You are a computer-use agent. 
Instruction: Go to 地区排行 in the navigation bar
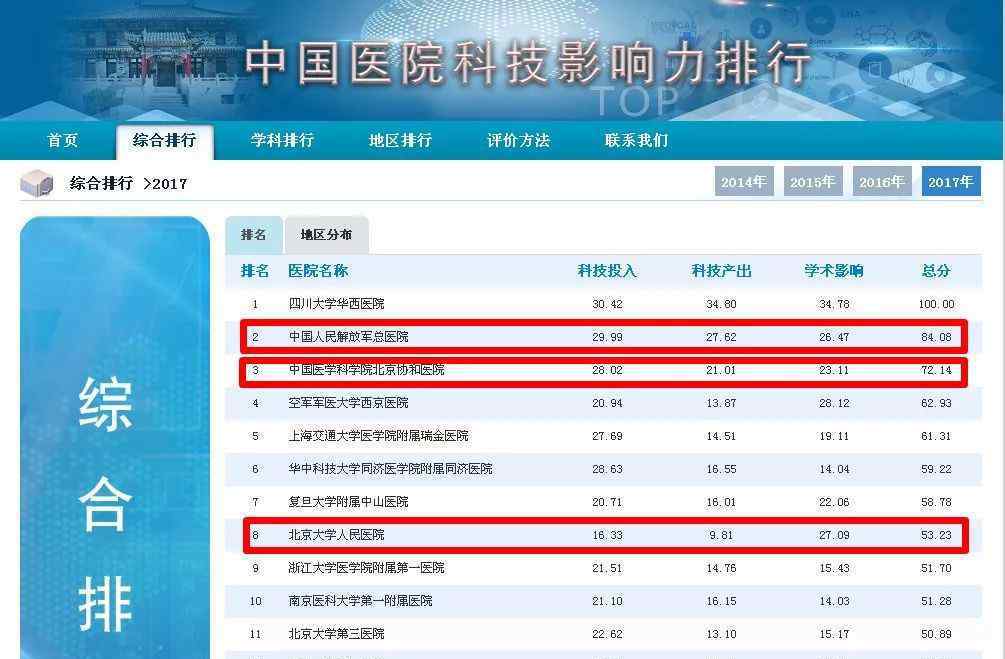tap(401, 140)
